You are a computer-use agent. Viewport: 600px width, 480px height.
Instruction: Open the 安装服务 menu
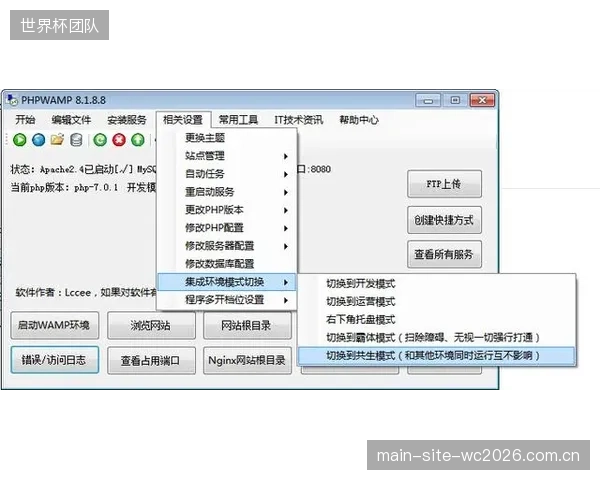[x=127, y=120]
